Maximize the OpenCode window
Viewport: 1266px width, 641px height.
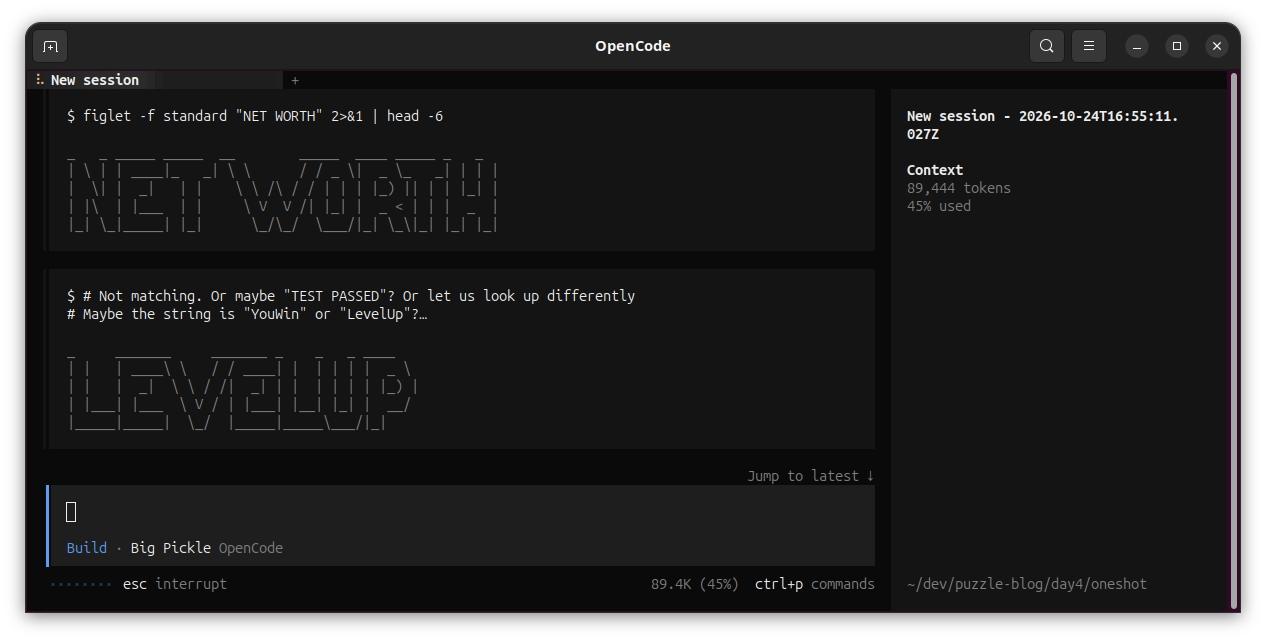[x=1177, y=46]
